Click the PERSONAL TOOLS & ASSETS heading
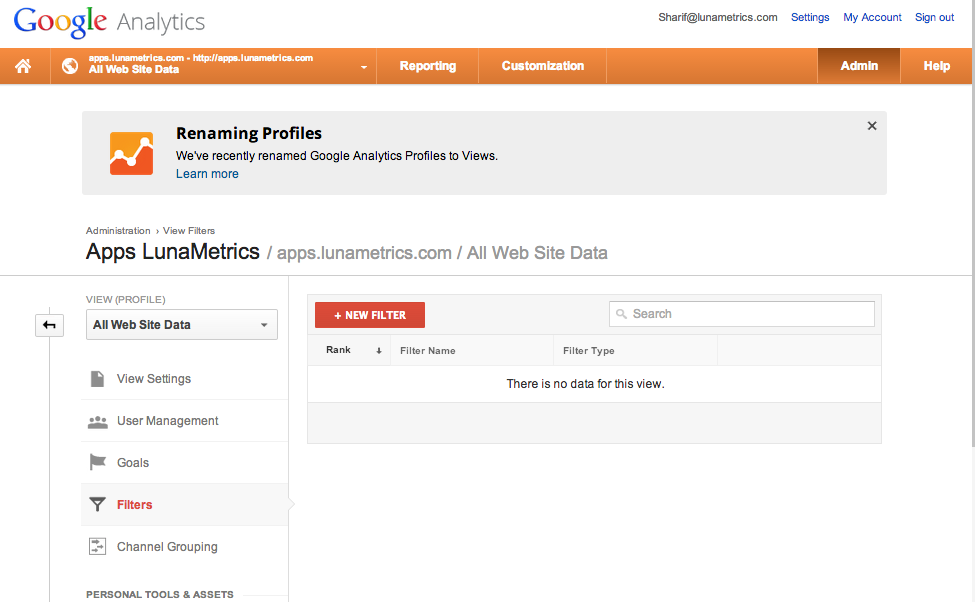Viewport: 975px width, 602px height. click(x=160, y=595)
